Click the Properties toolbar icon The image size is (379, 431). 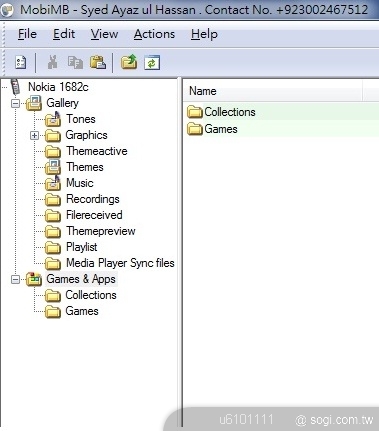(x=21, y=62)
